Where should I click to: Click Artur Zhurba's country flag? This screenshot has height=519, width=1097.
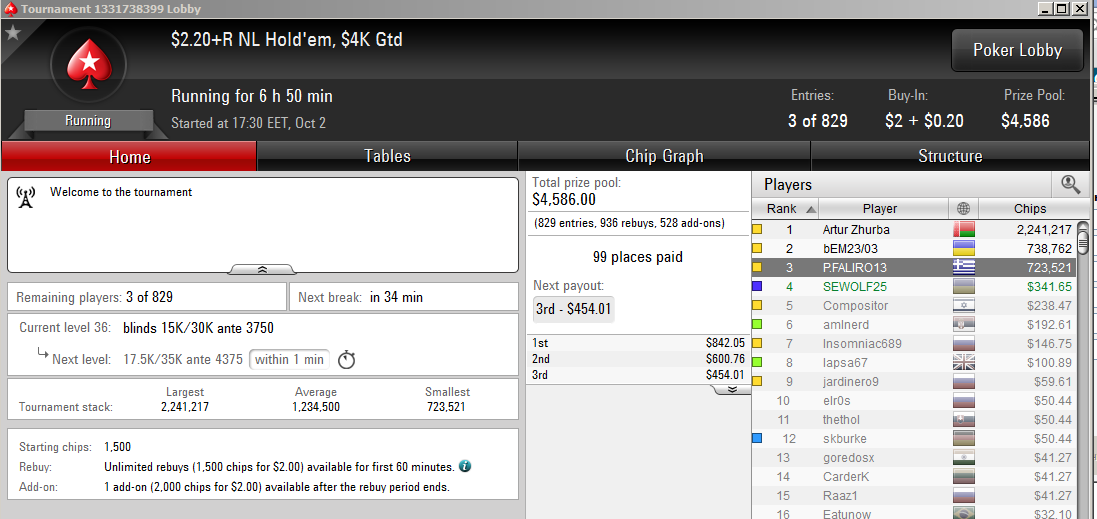[963, 229]
